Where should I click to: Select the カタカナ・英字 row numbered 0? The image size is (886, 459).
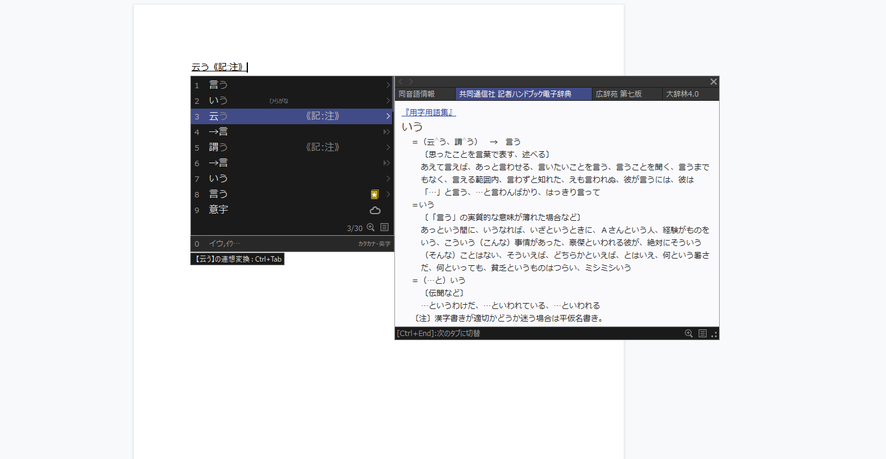(290, 244)
